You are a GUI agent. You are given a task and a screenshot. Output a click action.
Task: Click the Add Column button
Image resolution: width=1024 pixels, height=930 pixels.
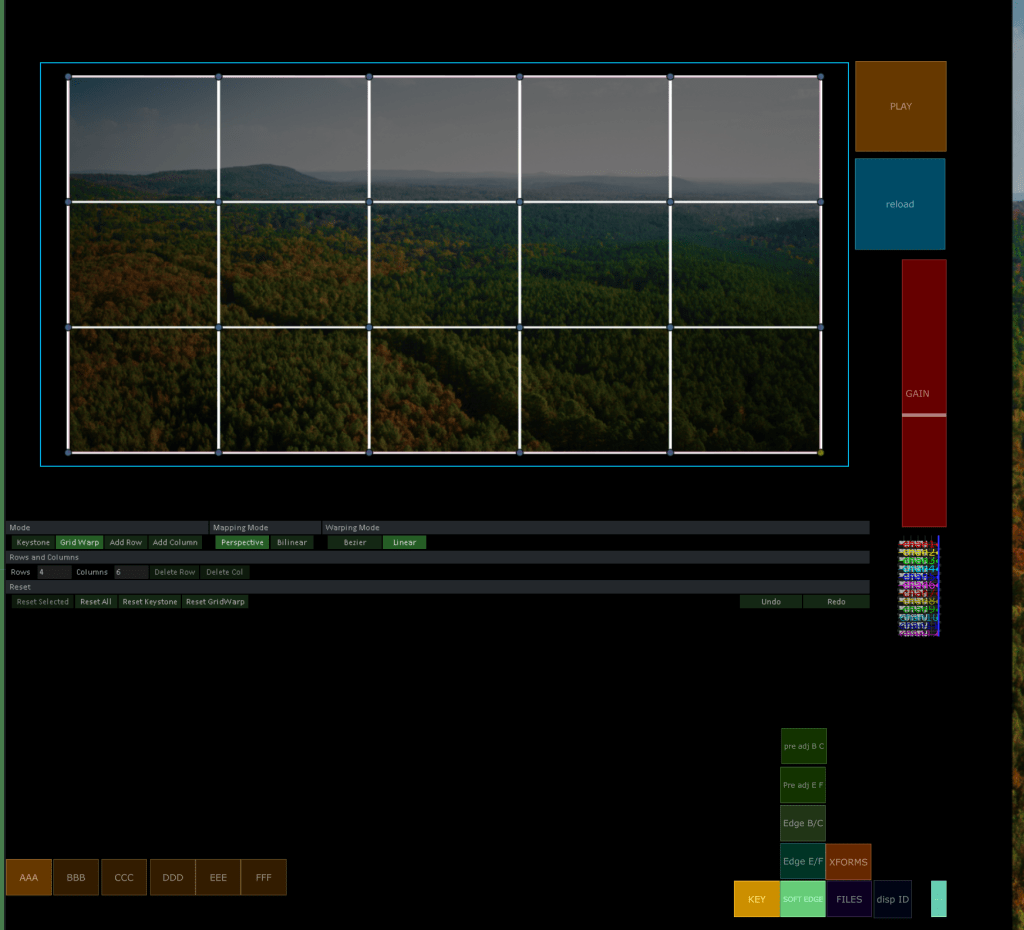[x=175, y=542]
